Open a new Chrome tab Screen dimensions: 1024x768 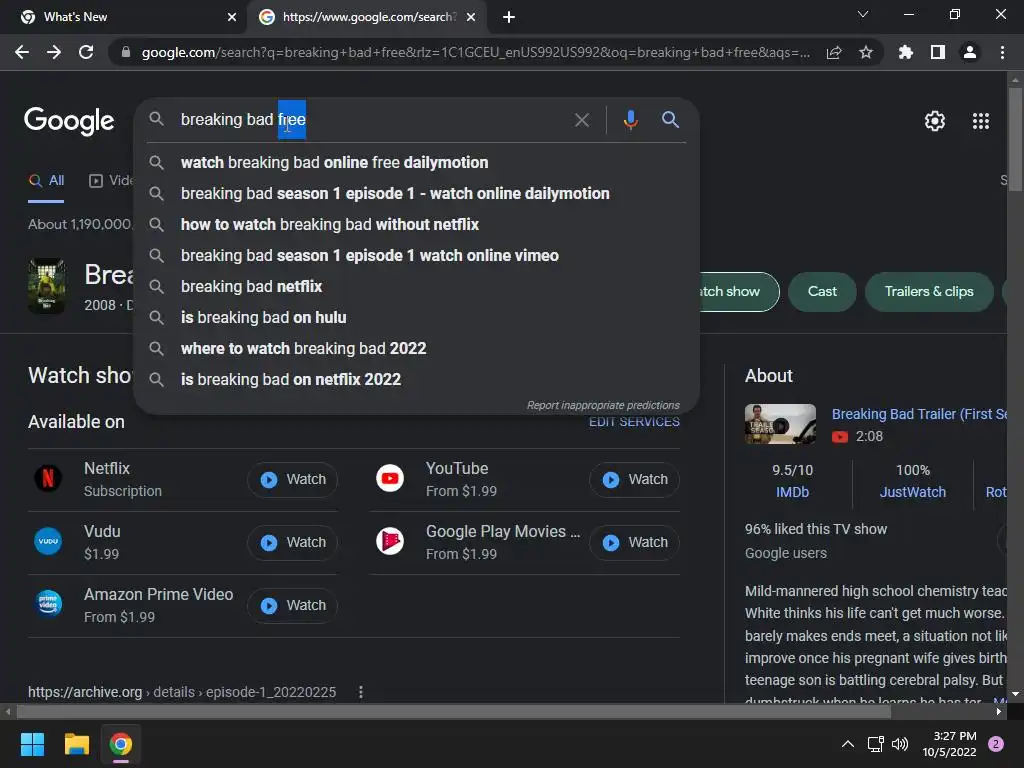[x=509, y=17]
